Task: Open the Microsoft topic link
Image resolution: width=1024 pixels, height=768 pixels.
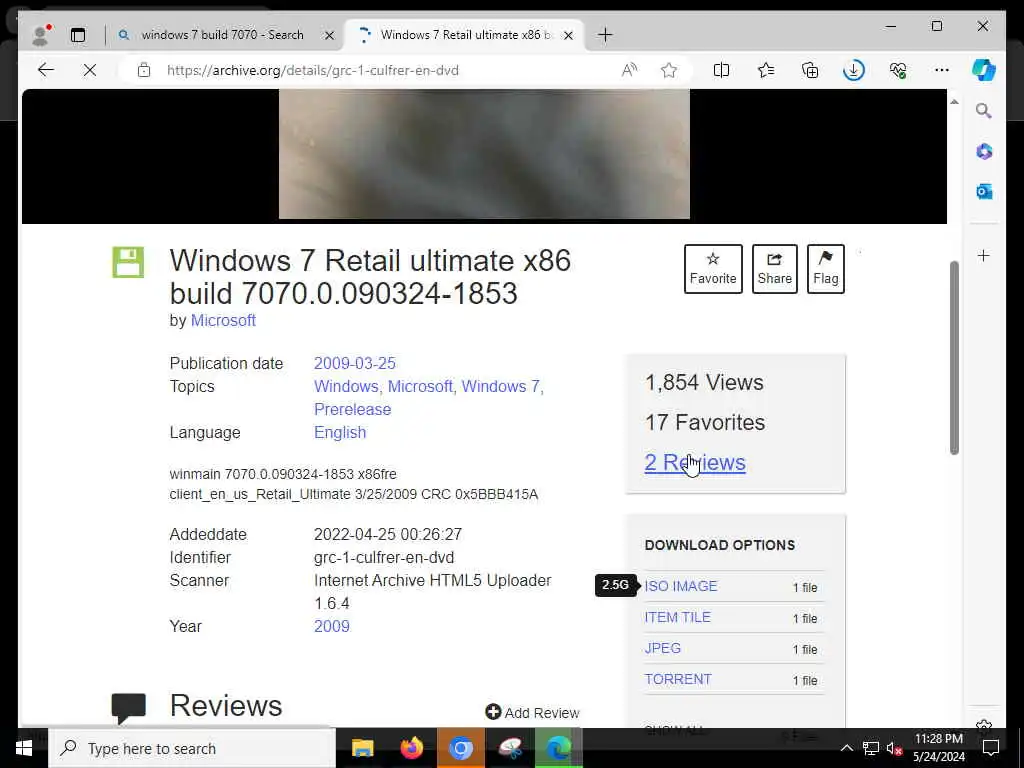Action: coord(420,387)
